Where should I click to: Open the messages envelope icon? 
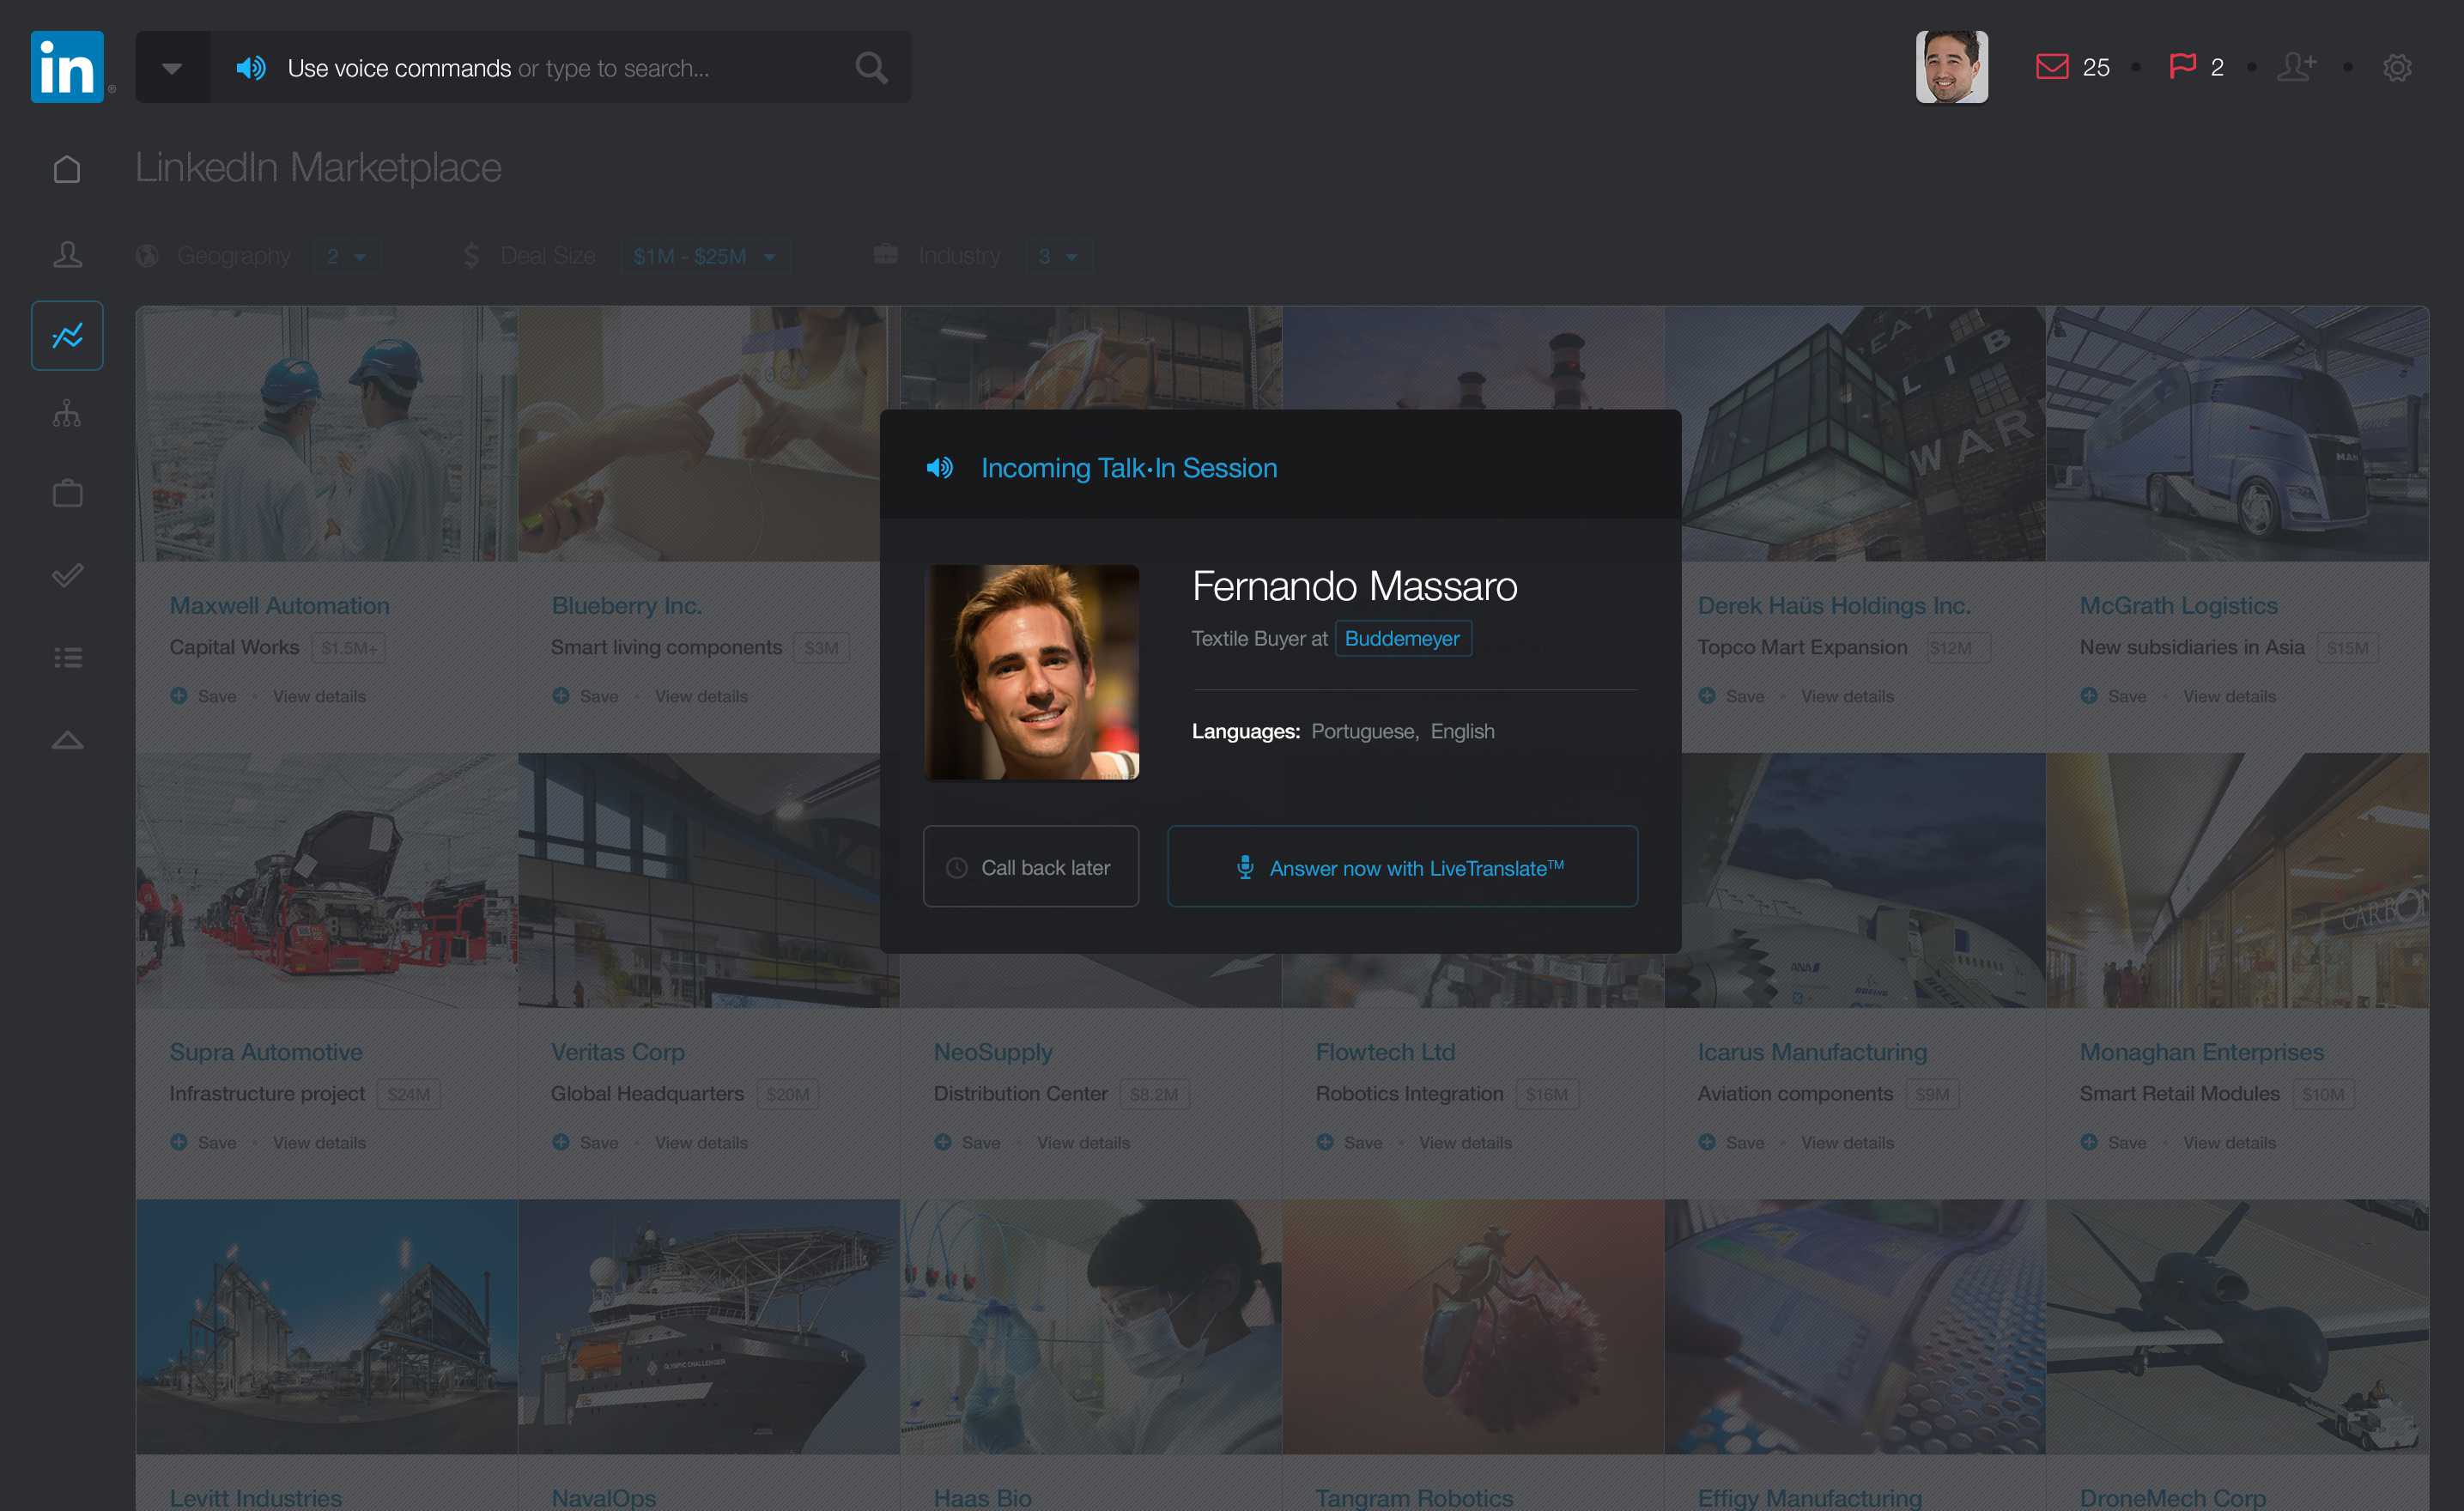click(x=2051, y=67)
